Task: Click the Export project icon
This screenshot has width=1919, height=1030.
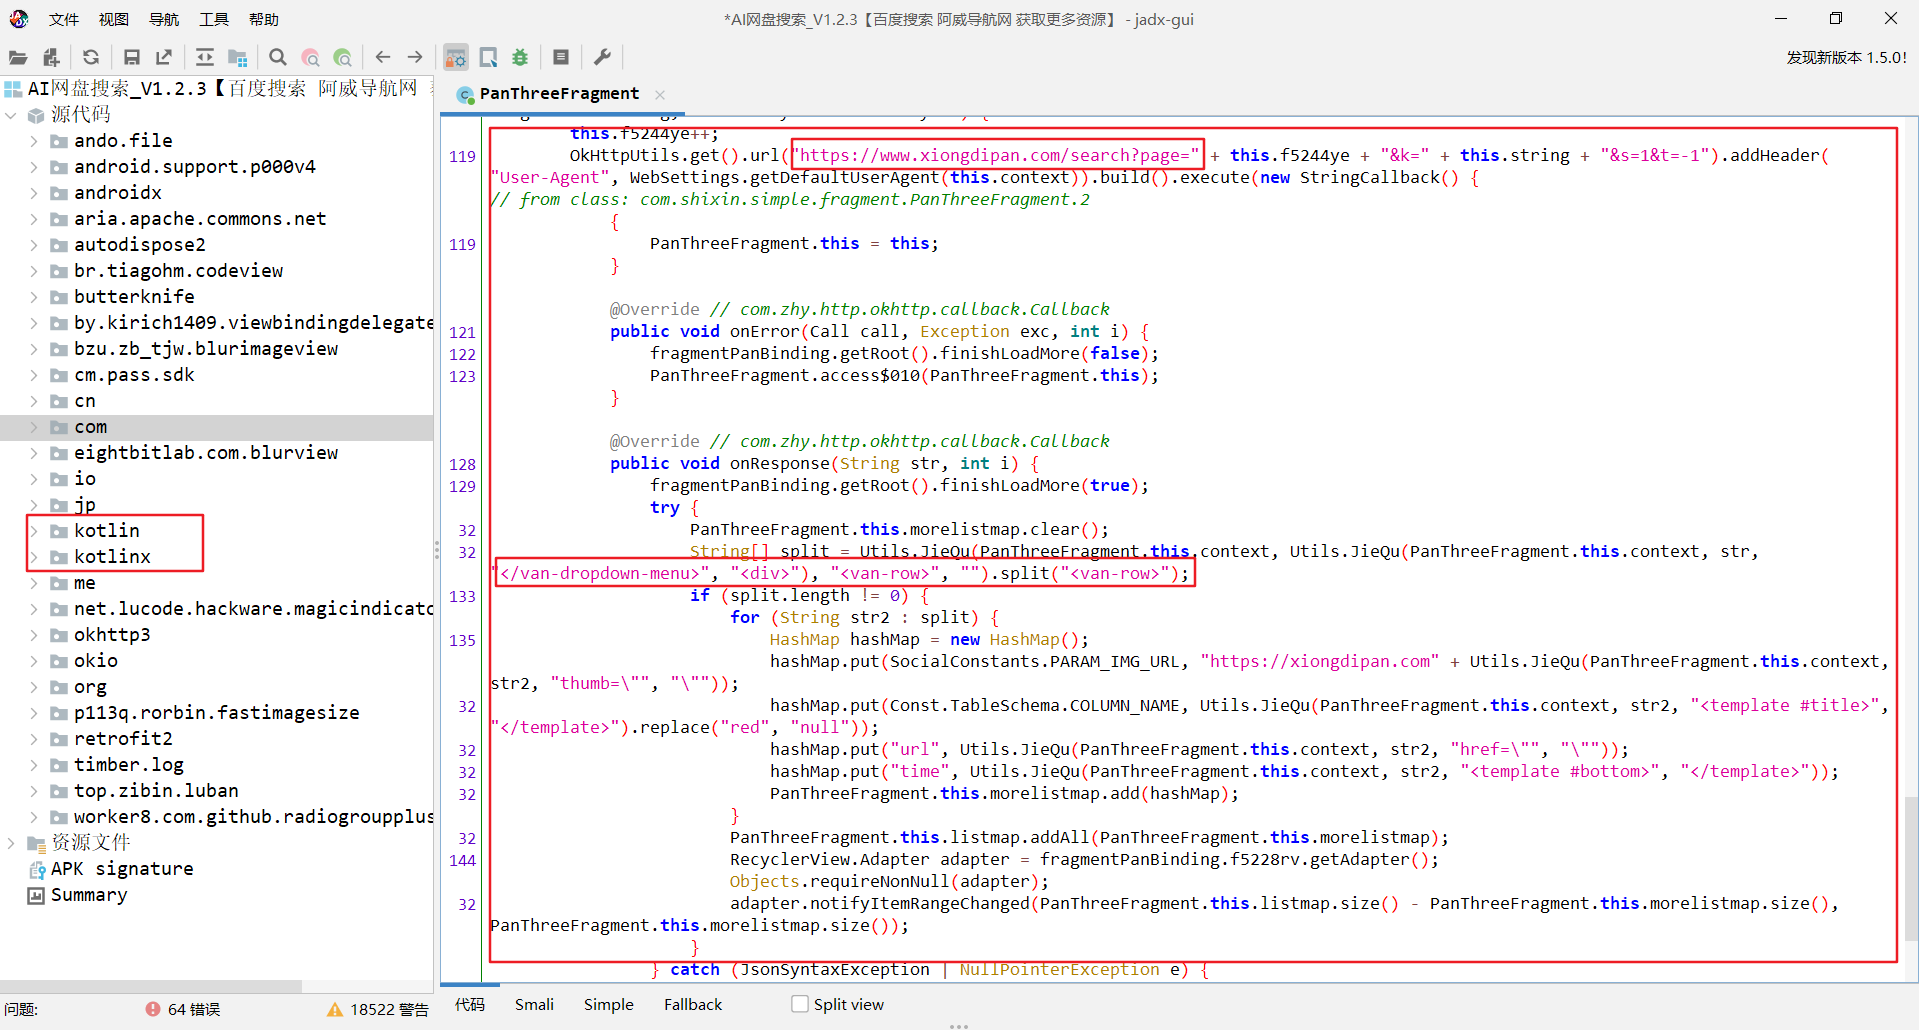Action: coord(164,58)
